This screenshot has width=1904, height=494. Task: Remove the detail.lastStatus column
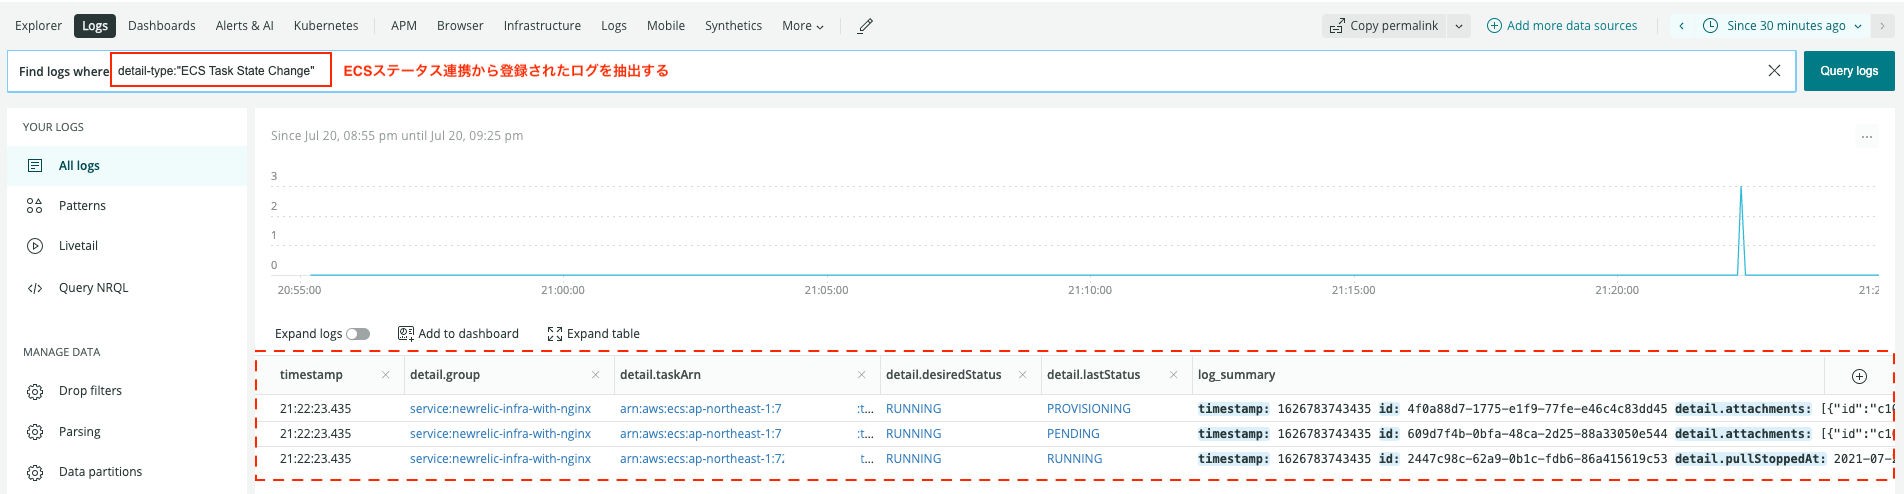point(1174,375)
